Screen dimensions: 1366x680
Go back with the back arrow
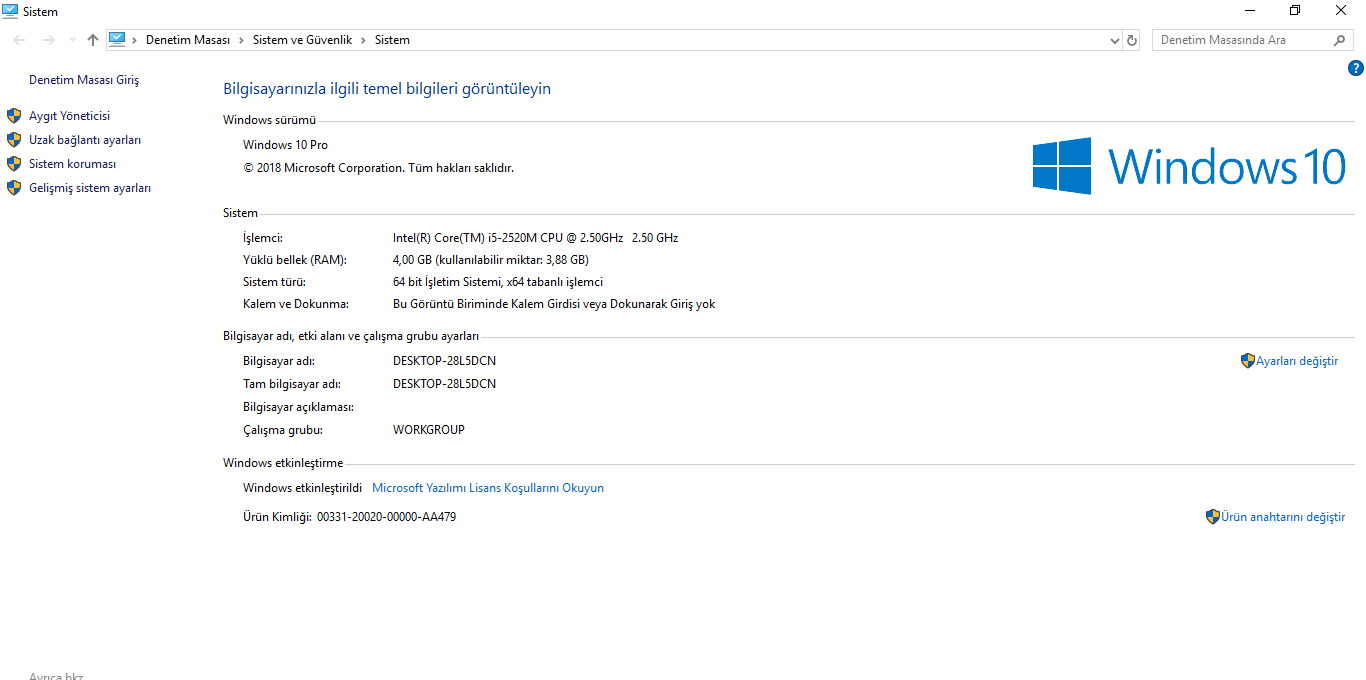point(20,40)
